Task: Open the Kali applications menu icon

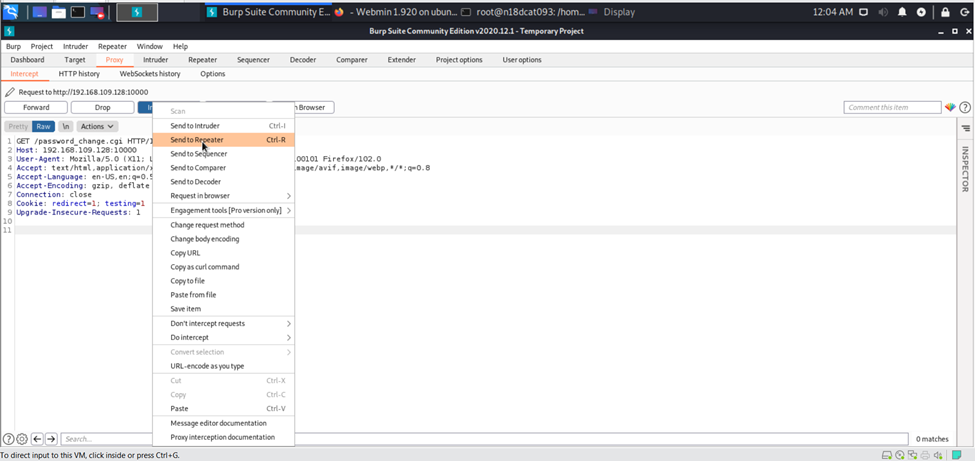Action: [x=10, y=11]
